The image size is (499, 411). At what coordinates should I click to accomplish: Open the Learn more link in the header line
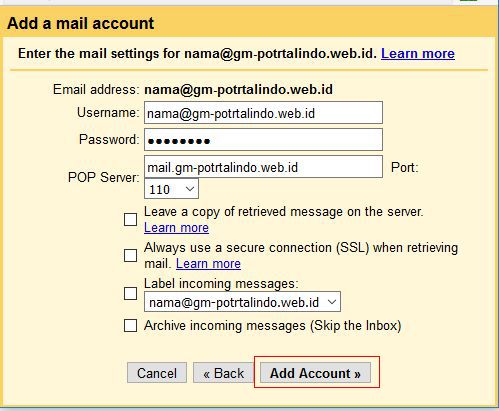(x=418, y=54)
